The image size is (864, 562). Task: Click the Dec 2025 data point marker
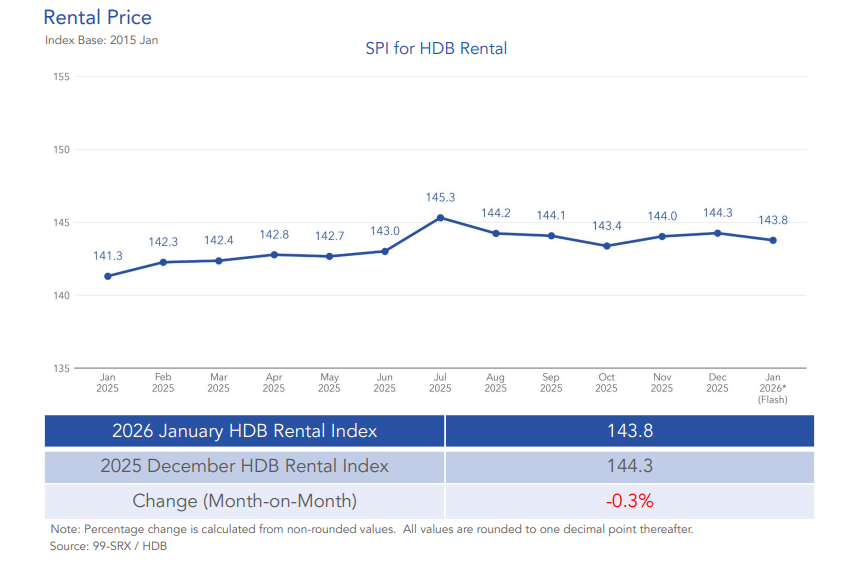[718, 233]
